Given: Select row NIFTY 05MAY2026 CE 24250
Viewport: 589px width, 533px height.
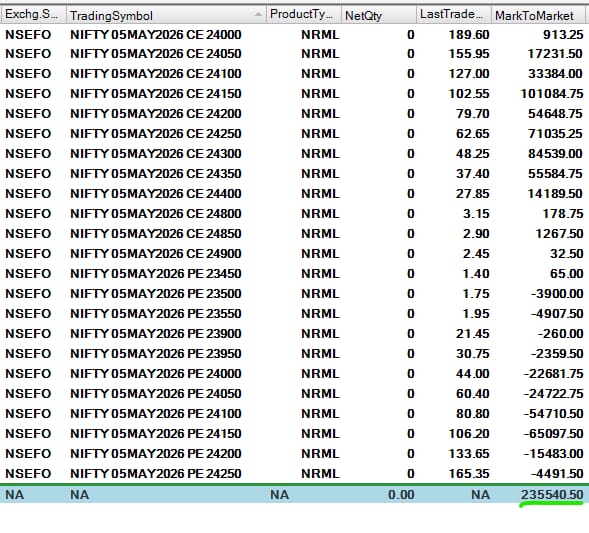Looking at the screenshot, I should (x=294, y=134).
